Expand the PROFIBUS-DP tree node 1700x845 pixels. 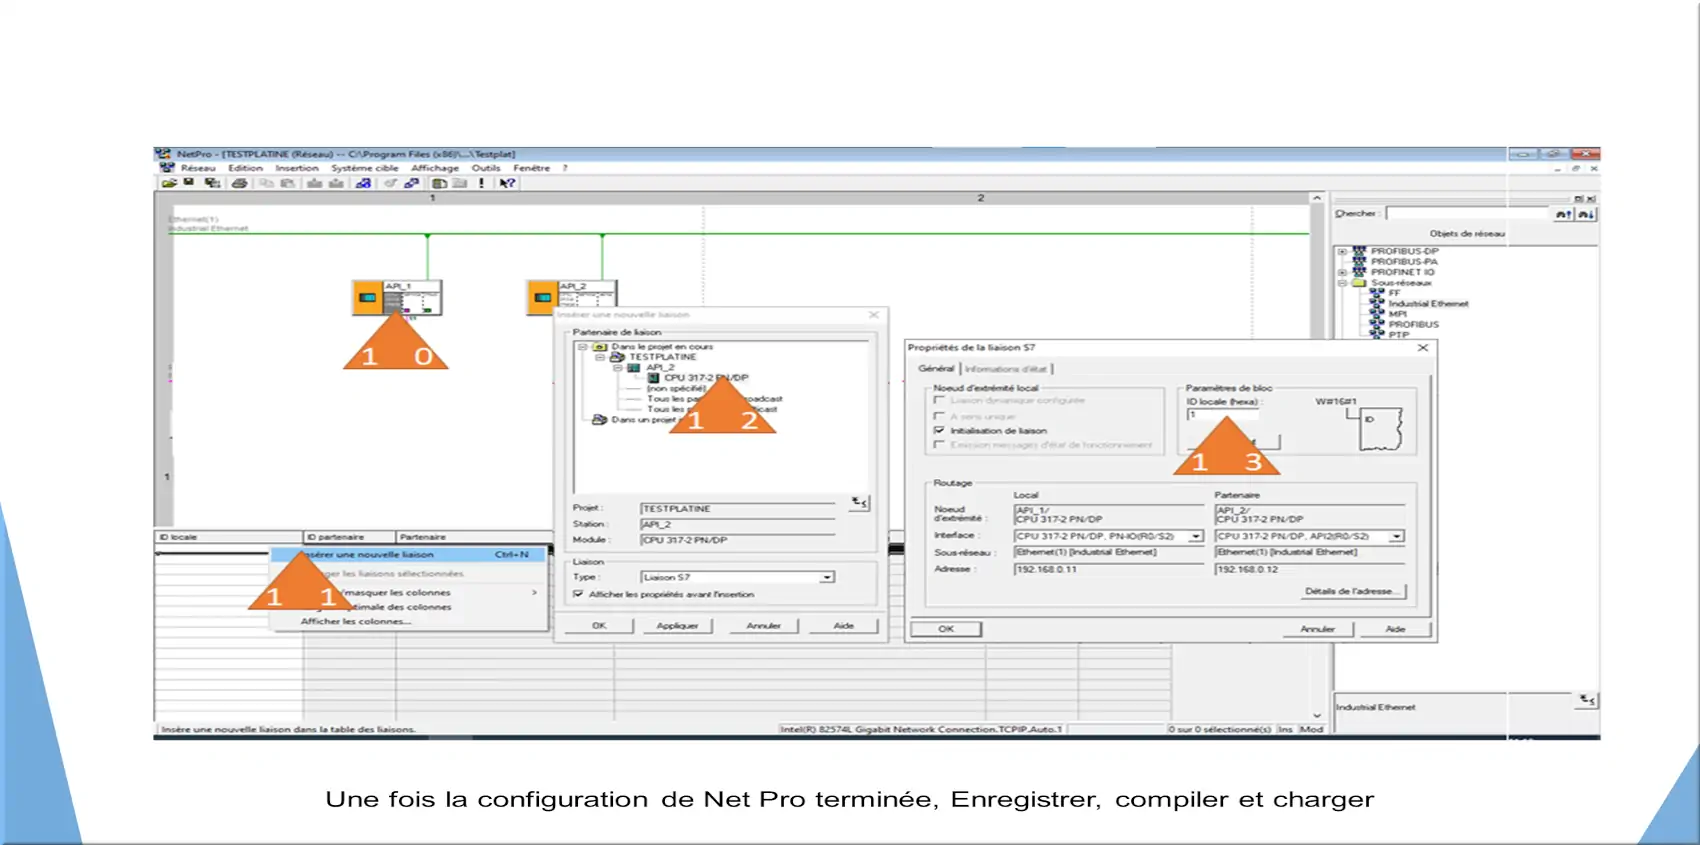(x=1343, y=251)
